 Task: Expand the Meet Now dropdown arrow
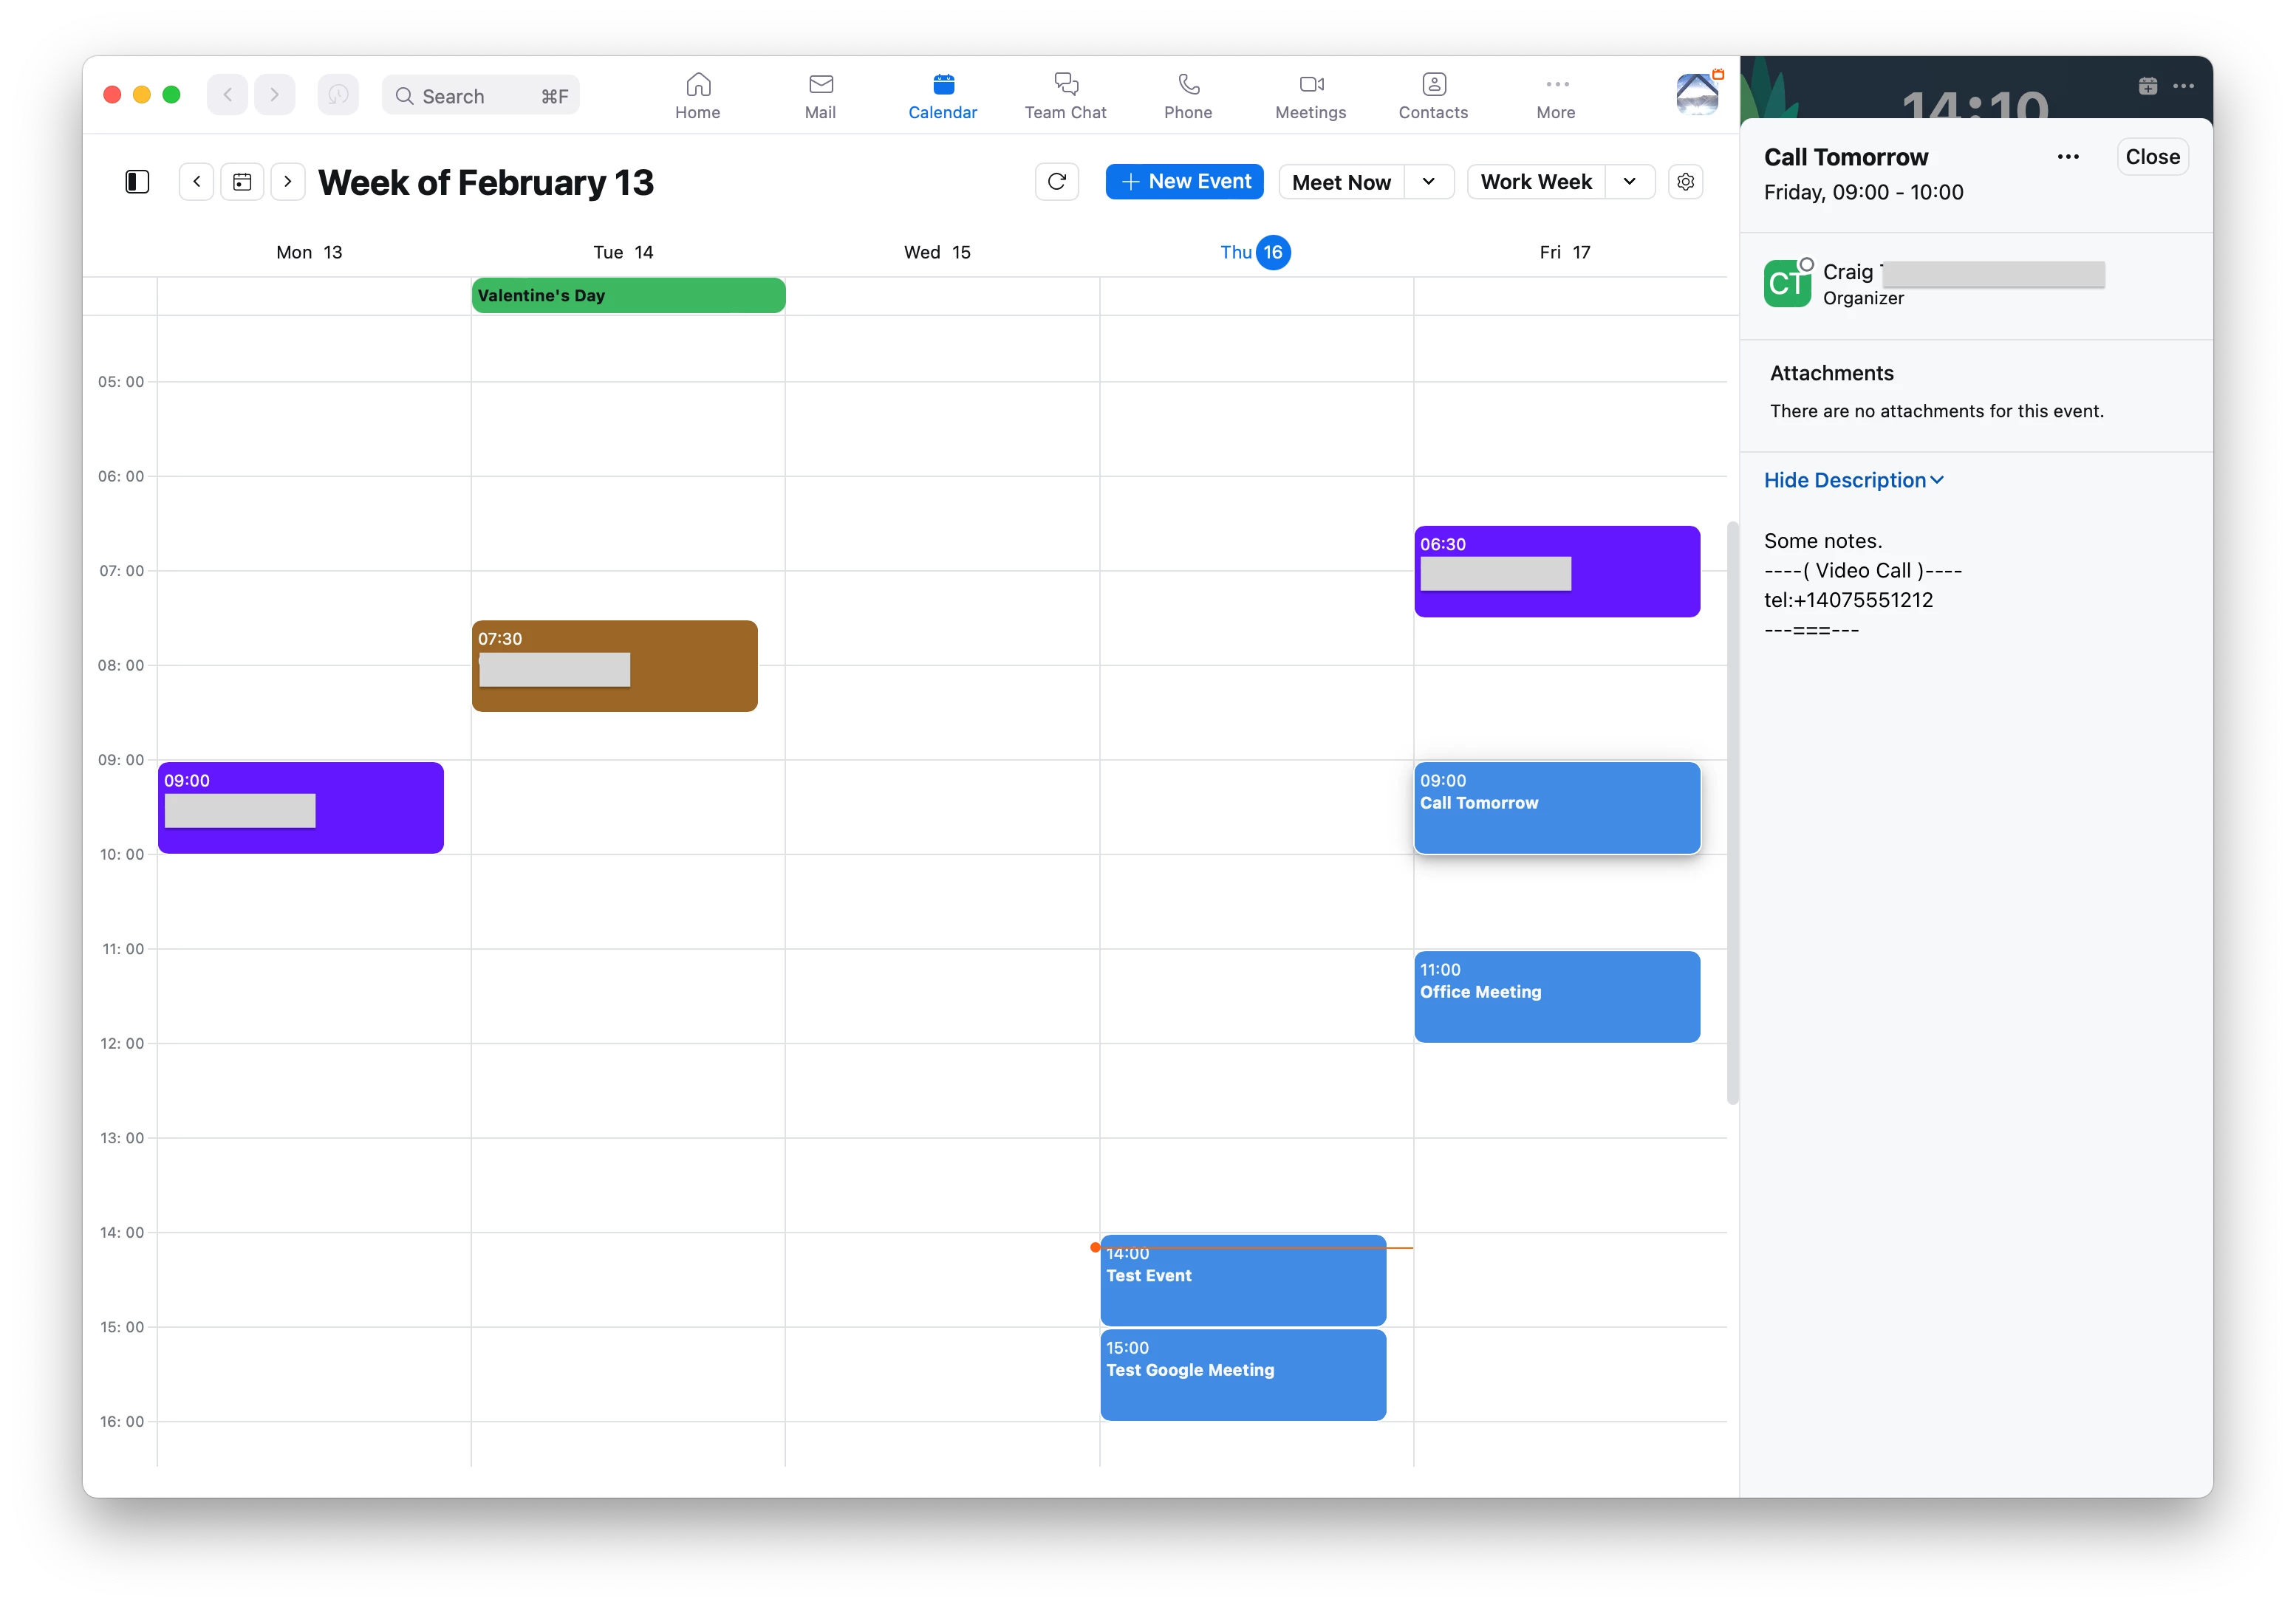(x=1428, y=182)
